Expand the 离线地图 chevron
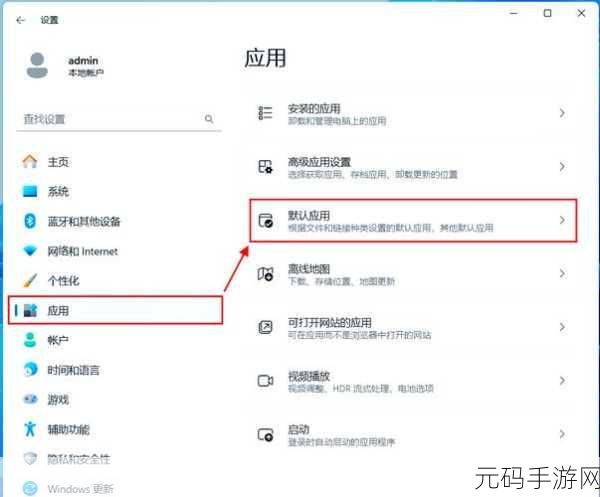 tap(562, 274)
